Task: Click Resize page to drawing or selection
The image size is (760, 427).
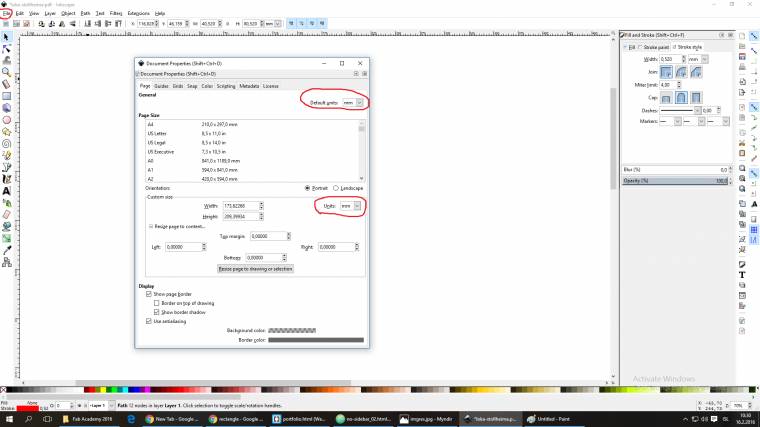Action: coord(255,269)
